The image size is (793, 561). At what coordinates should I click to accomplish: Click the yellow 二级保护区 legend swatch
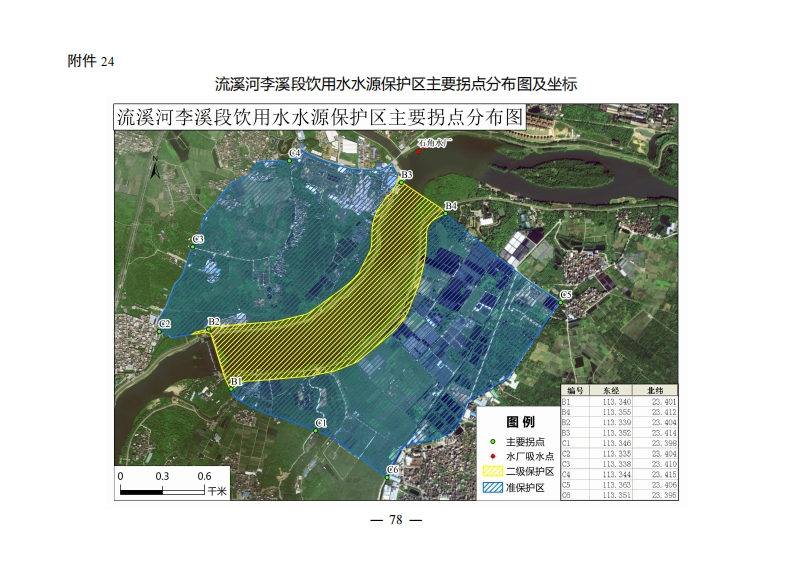tap(491, 471)
